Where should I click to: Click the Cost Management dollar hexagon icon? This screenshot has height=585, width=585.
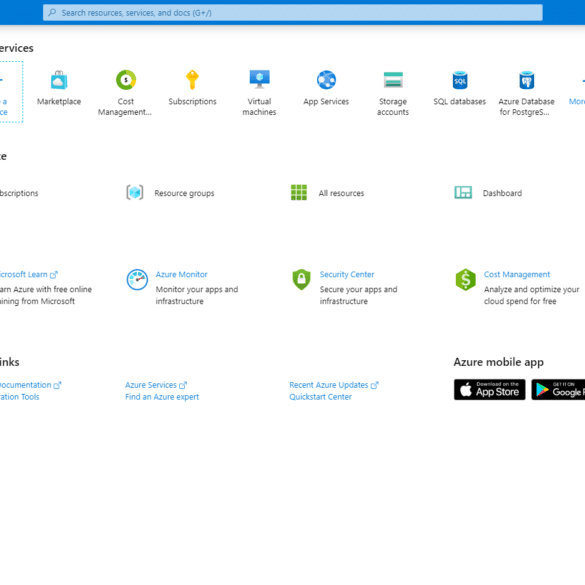[x=466, y=279]
